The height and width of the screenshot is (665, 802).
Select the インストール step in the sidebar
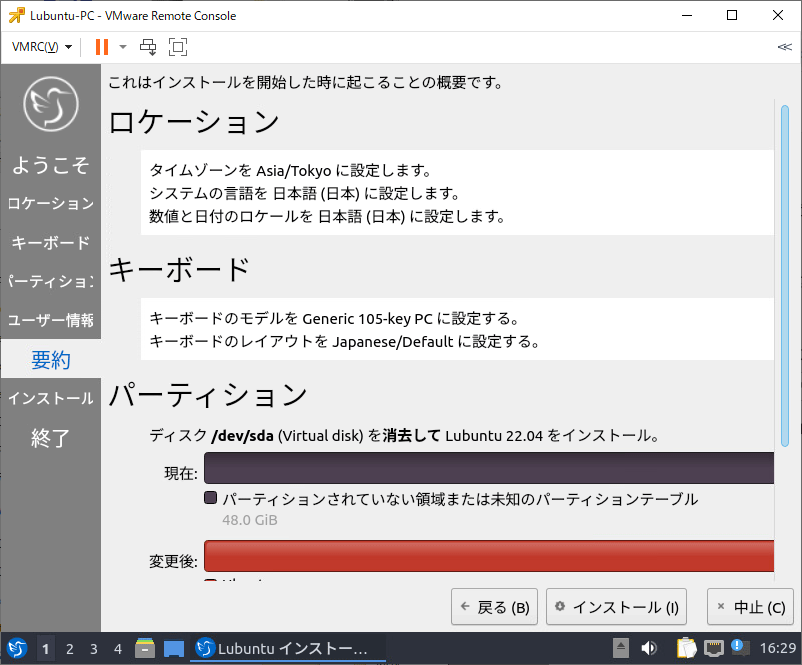[51, 398]
